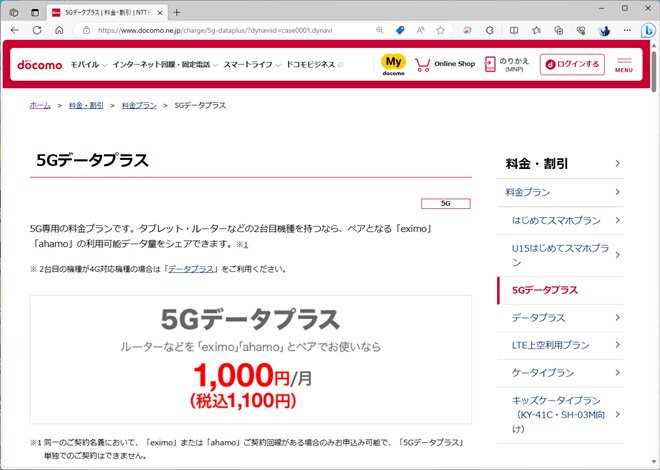The image size is (660, 470).
Task: Open the blue shopping tag icon
Action: tap(400, 30)
